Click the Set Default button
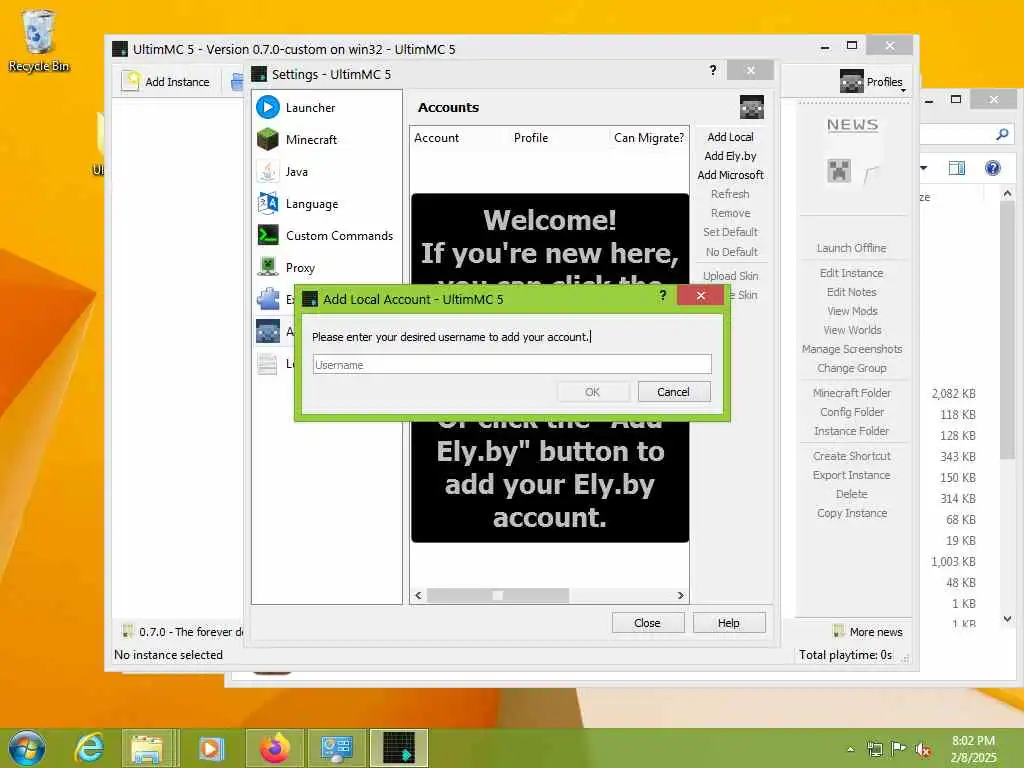The width and height of the screenshot is (1024, 768). (x=730, y=232)
